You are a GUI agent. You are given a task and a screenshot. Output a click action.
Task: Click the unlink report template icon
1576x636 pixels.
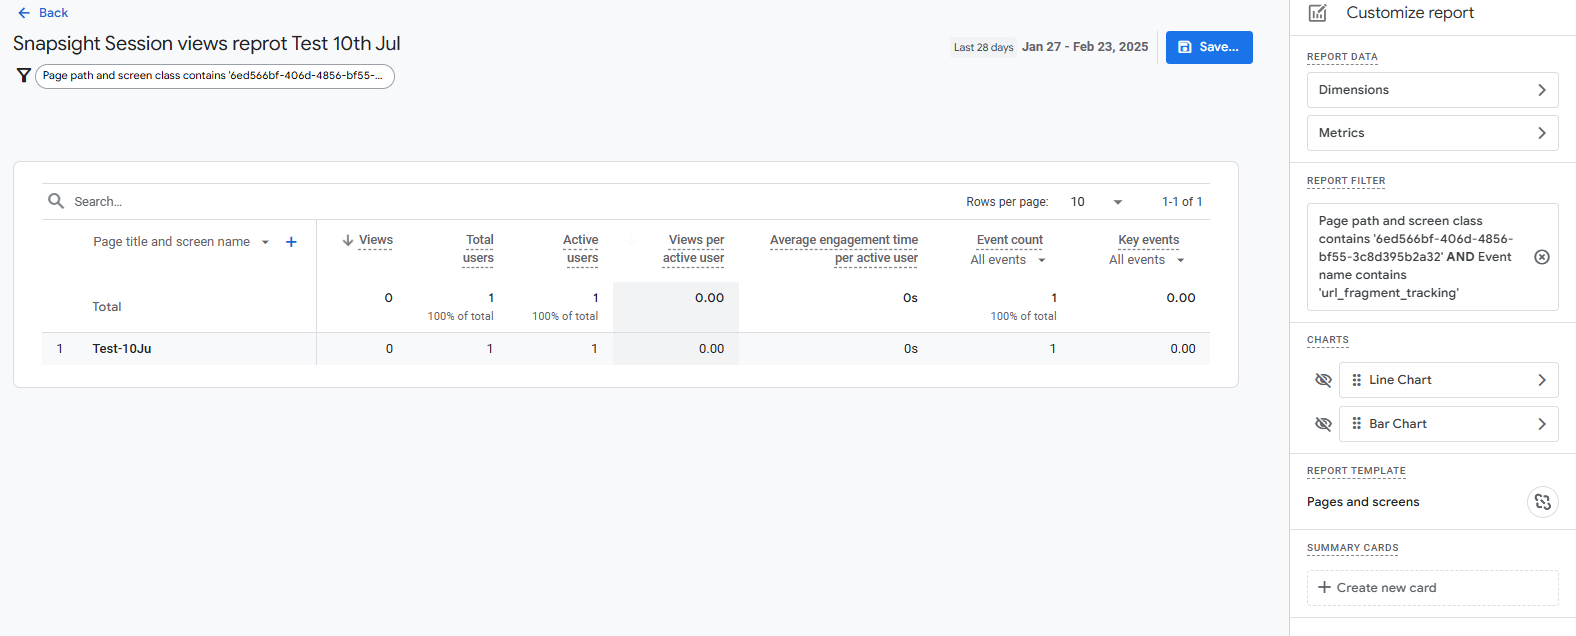[x=1542, y=502]
